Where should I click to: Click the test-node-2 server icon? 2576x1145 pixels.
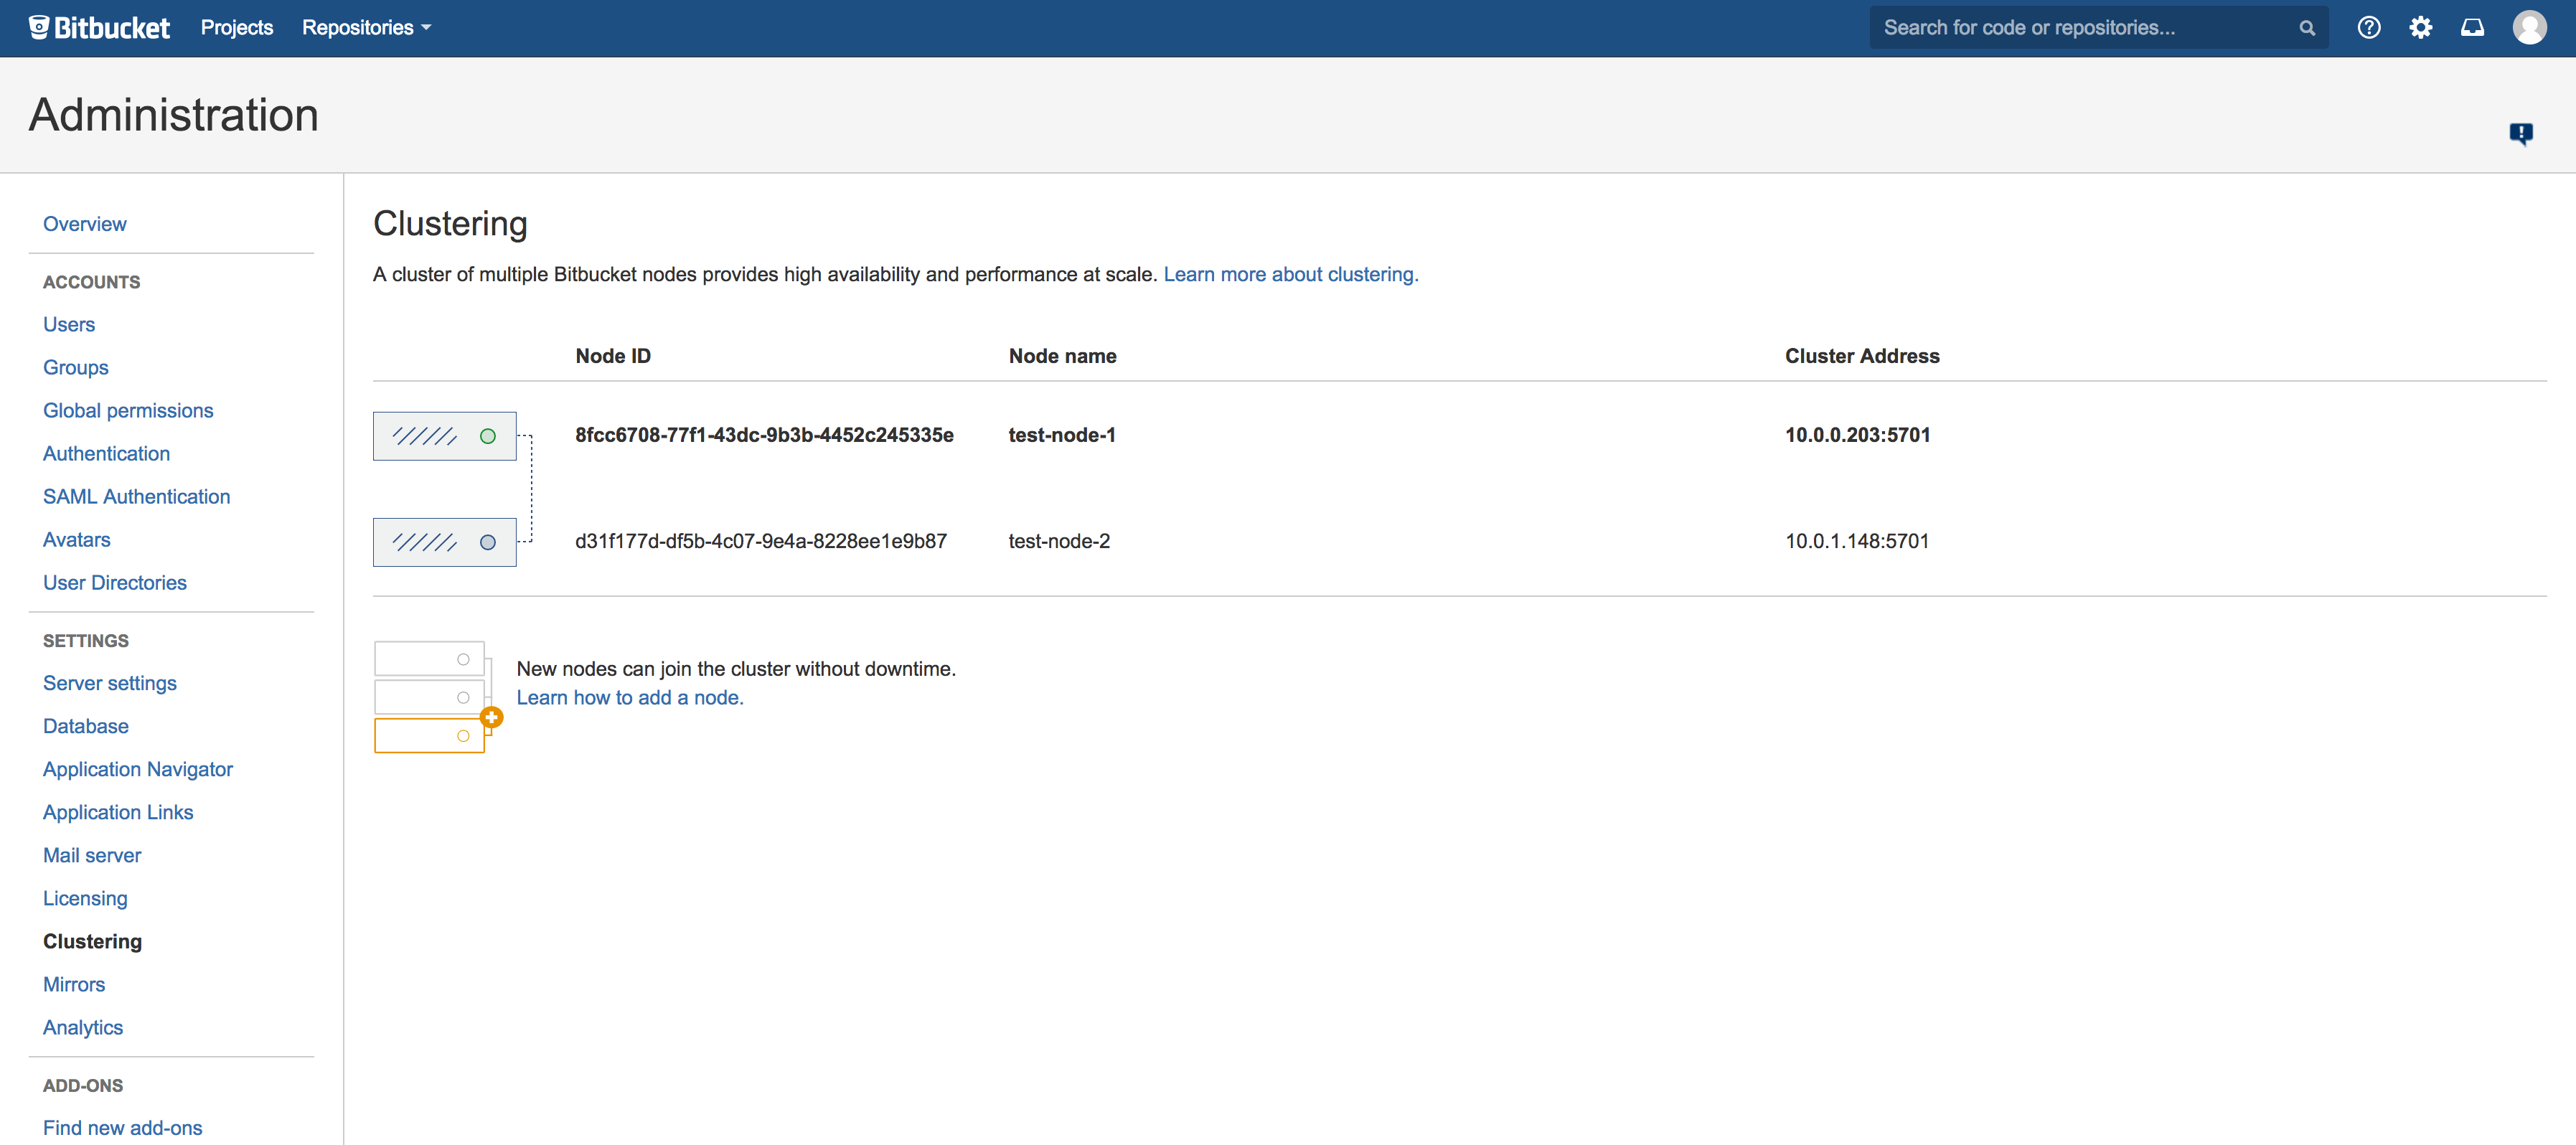click(445, 542)
